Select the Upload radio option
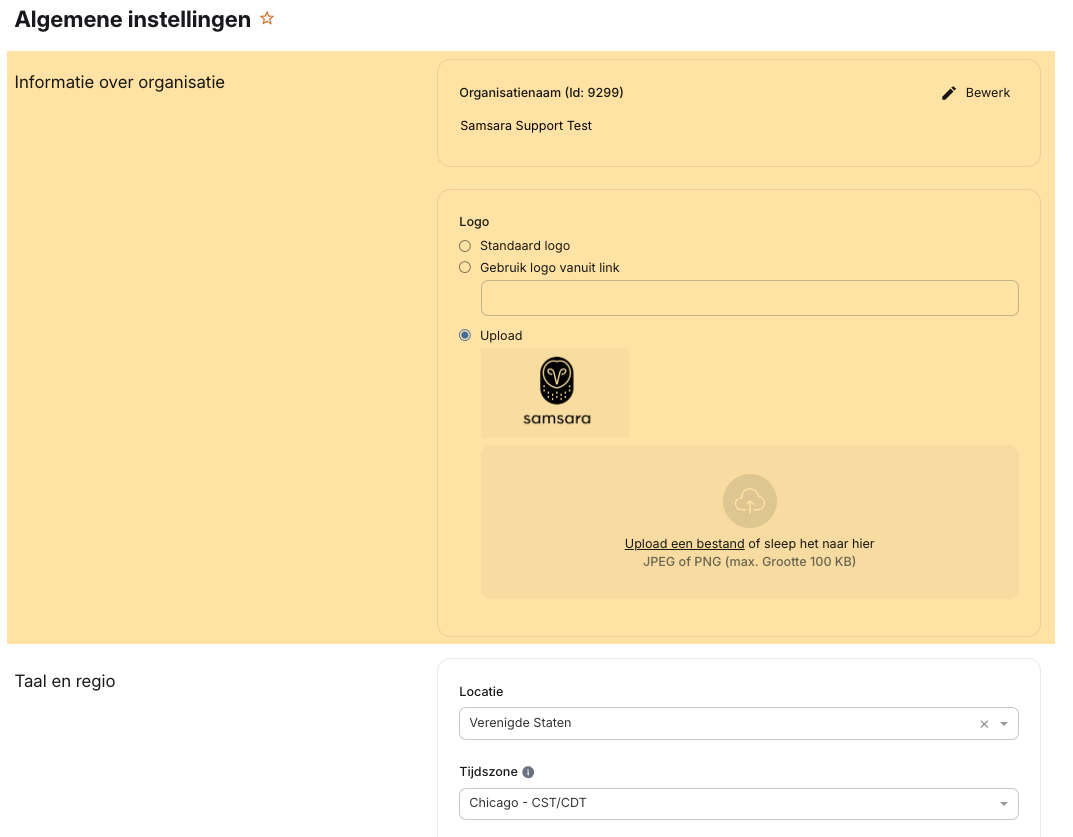 pos(465,335)
